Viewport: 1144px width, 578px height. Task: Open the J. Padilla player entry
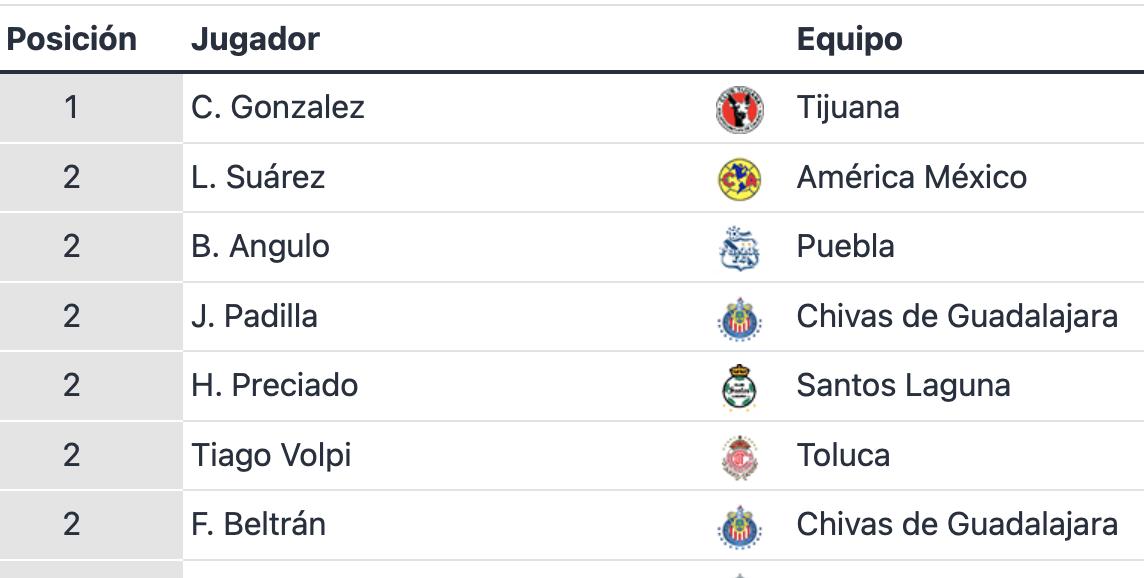pyautogui.click(x=254, y=316)
